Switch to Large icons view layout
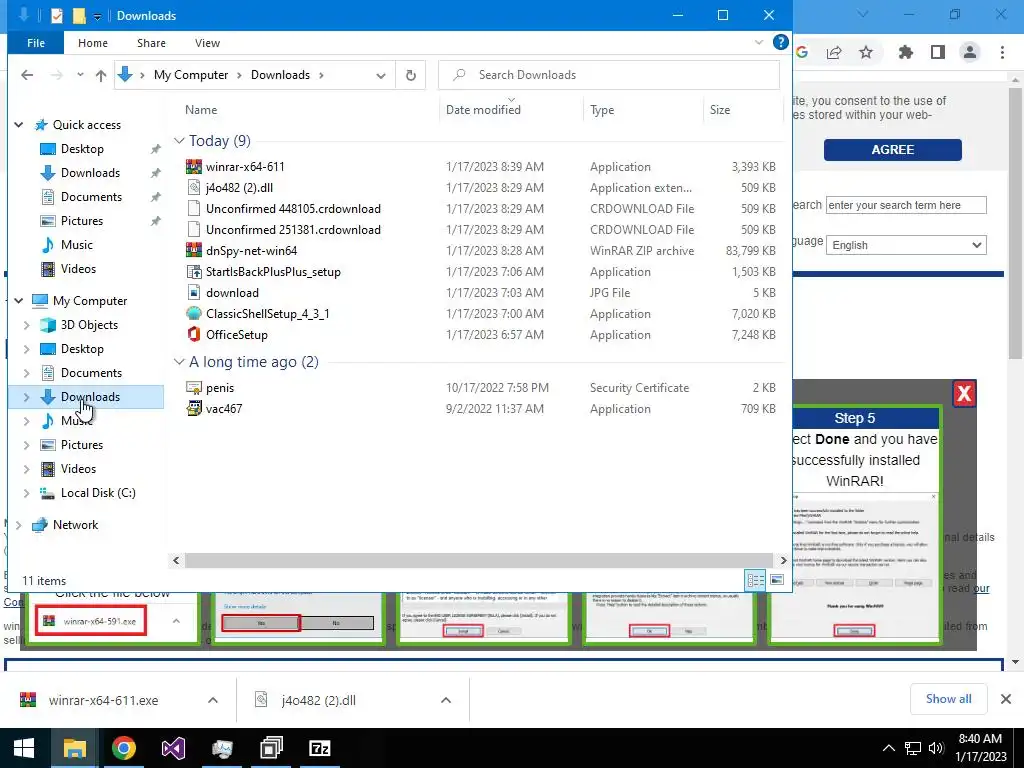The height and width of the screenshot is (768, 1024). [776, 580]
